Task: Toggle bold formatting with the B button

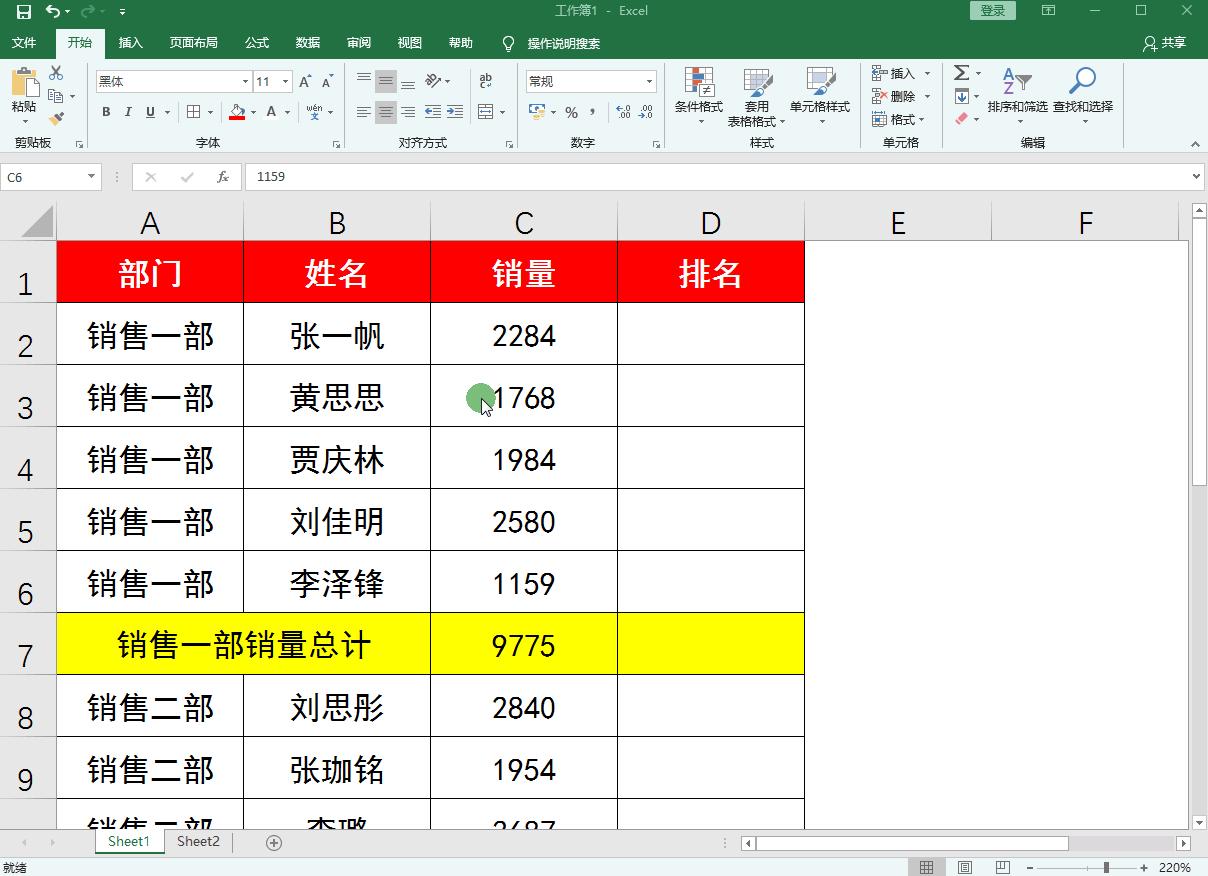Action: click(x=105, y=112)
